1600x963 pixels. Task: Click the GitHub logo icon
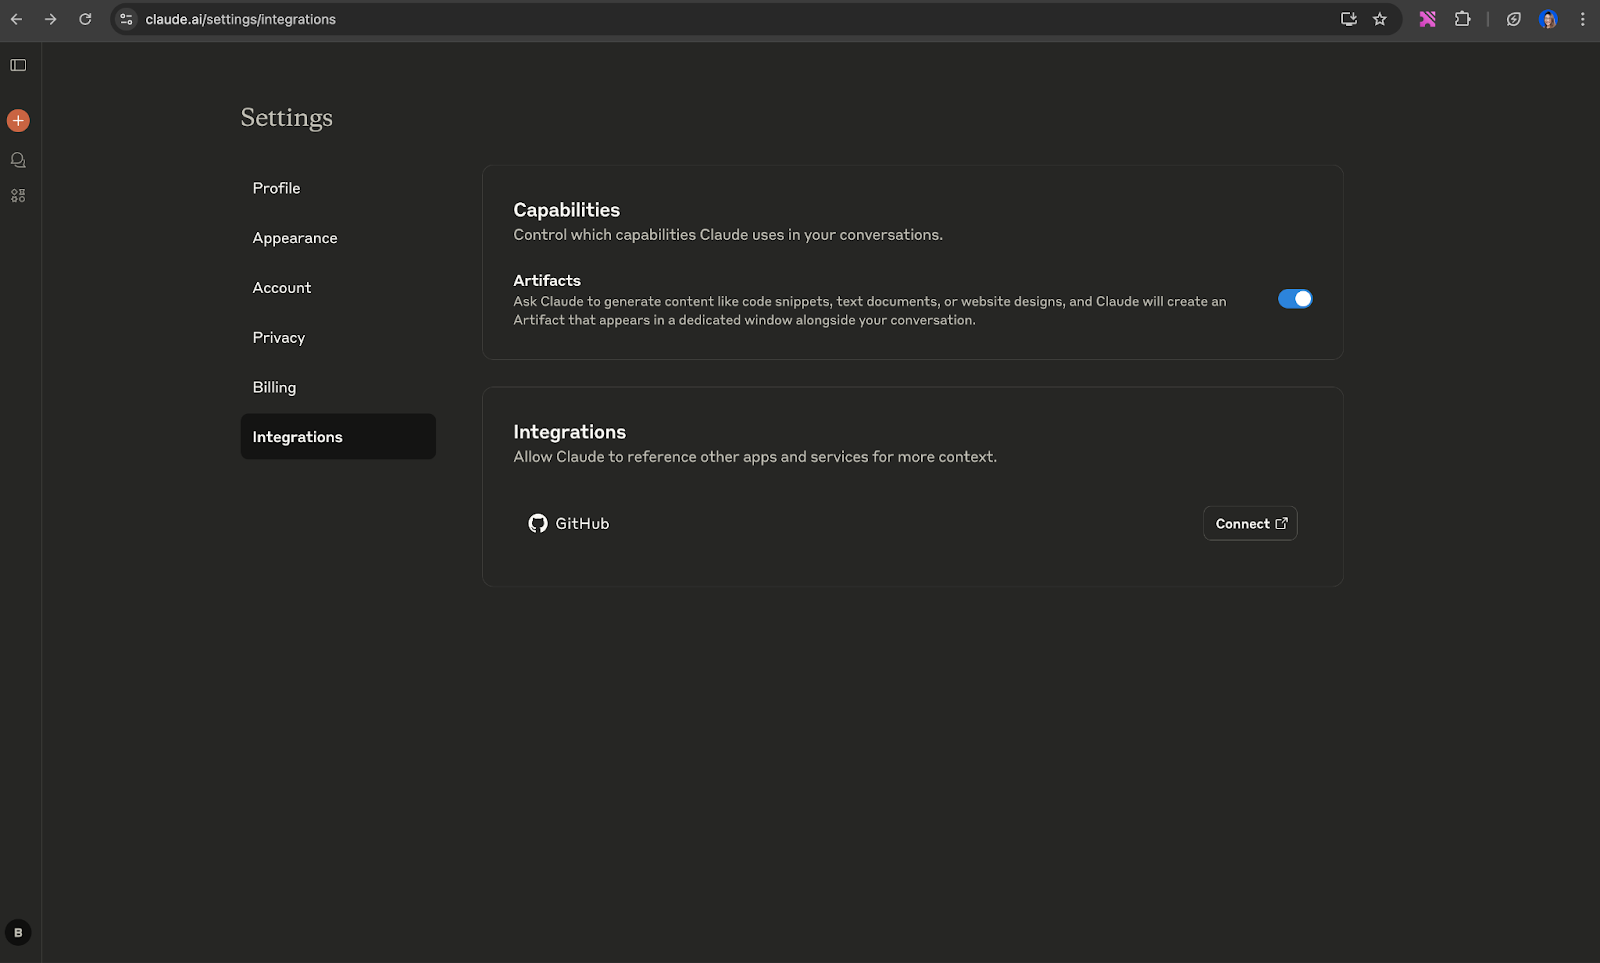click(x=538, y=524)
